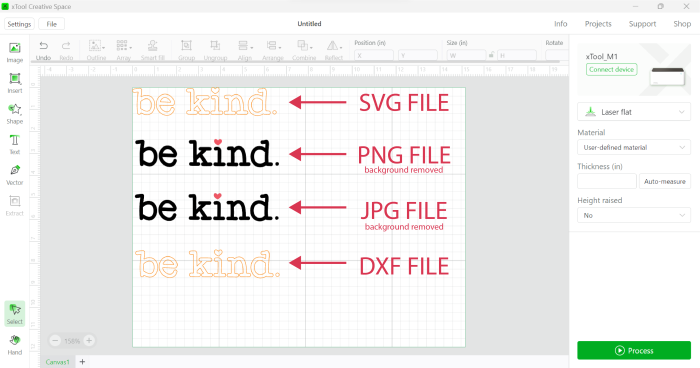
Task: Toggle the size aspect ratio lock
Action: [491, 55]
